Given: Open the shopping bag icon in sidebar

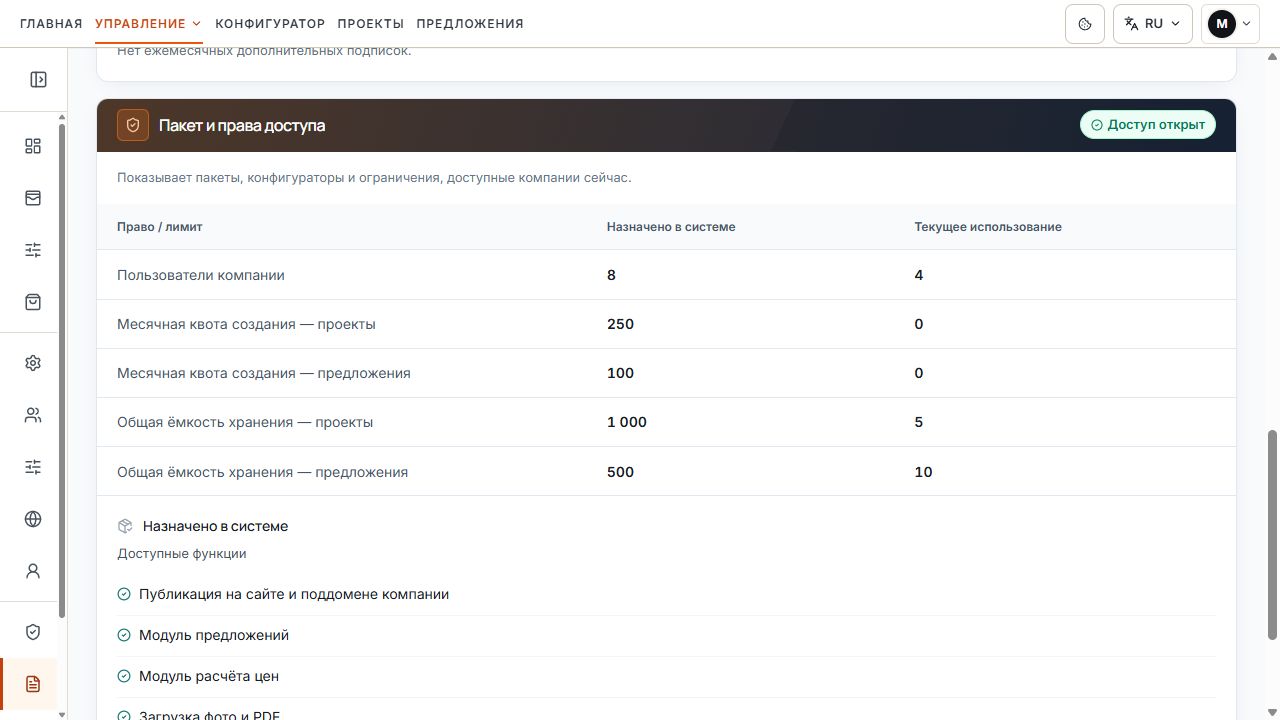Looking at the screenshot, I should [33, 302].
